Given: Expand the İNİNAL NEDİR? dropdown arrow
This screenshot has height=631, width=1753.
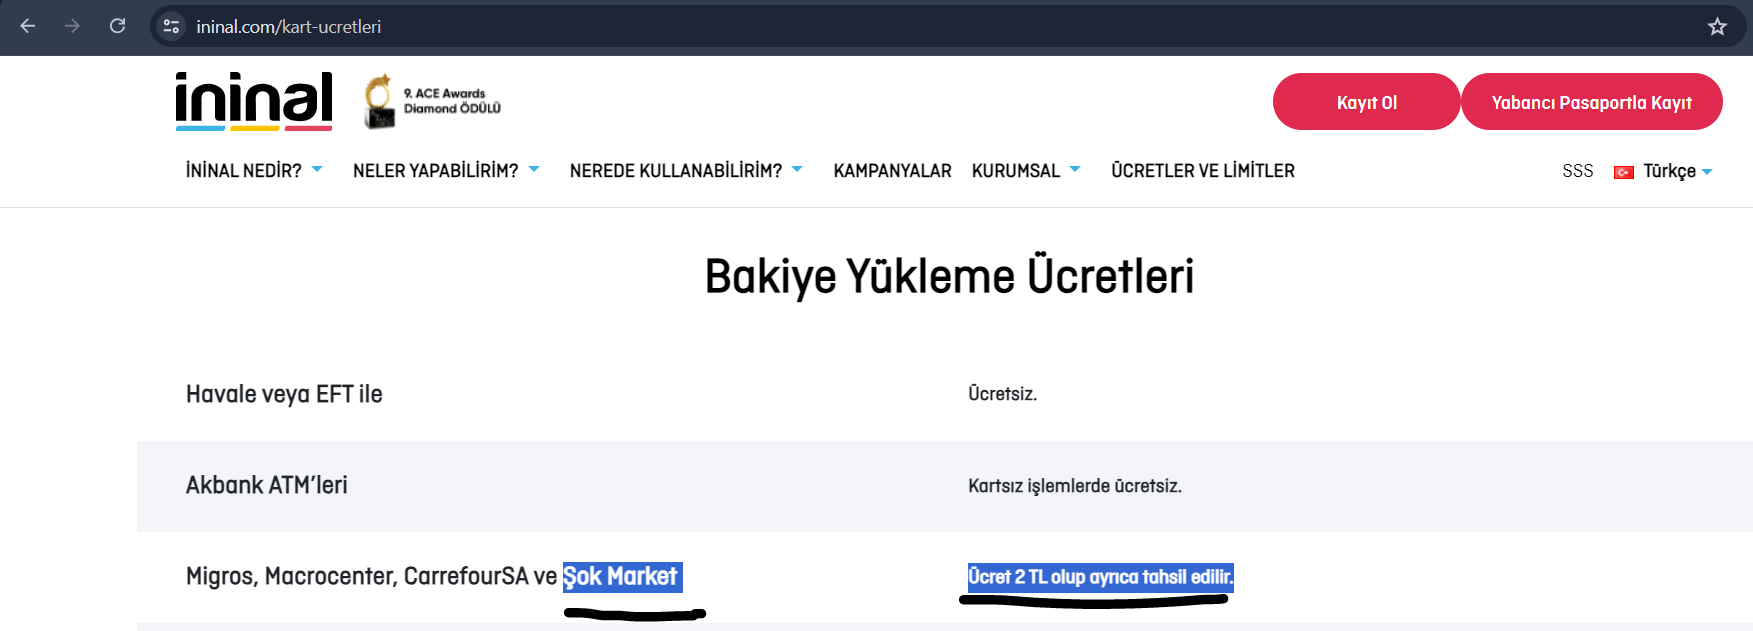Looking at the screenshot, I should (317, 170).
